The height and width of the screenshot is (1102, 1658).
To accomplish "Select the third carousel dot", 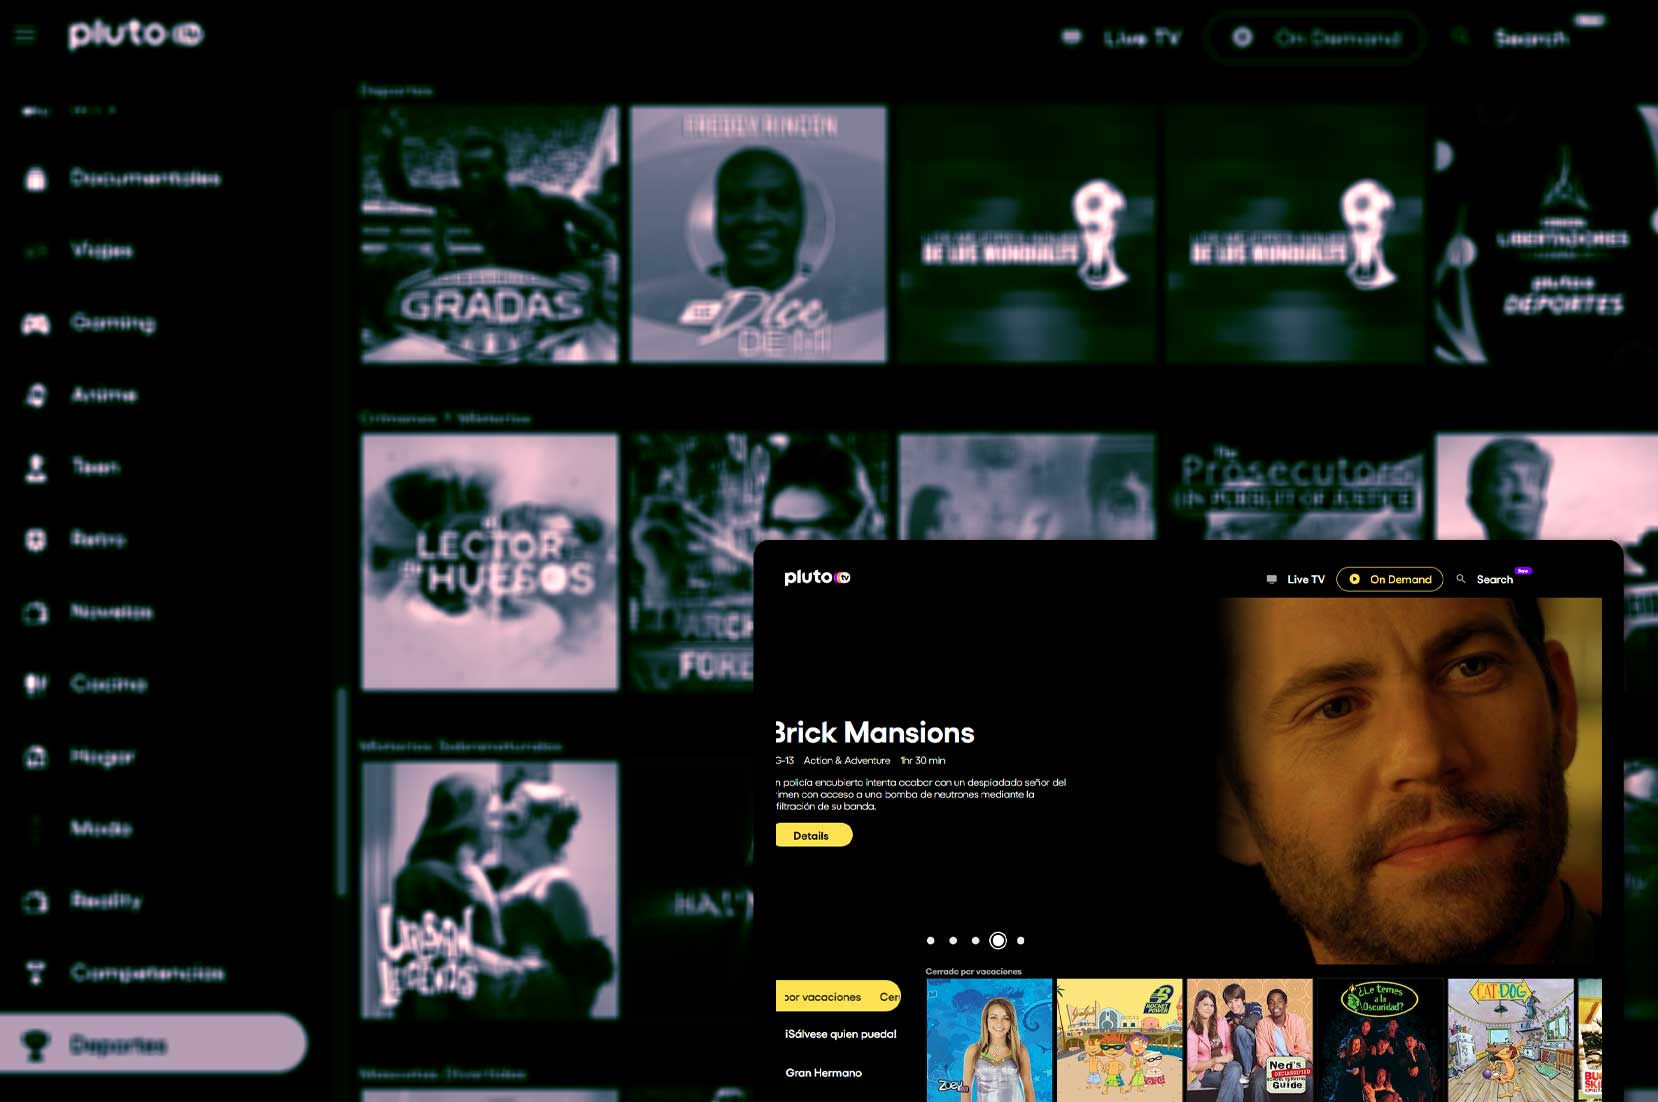I will pyautogui.click(x=975, y=940).
